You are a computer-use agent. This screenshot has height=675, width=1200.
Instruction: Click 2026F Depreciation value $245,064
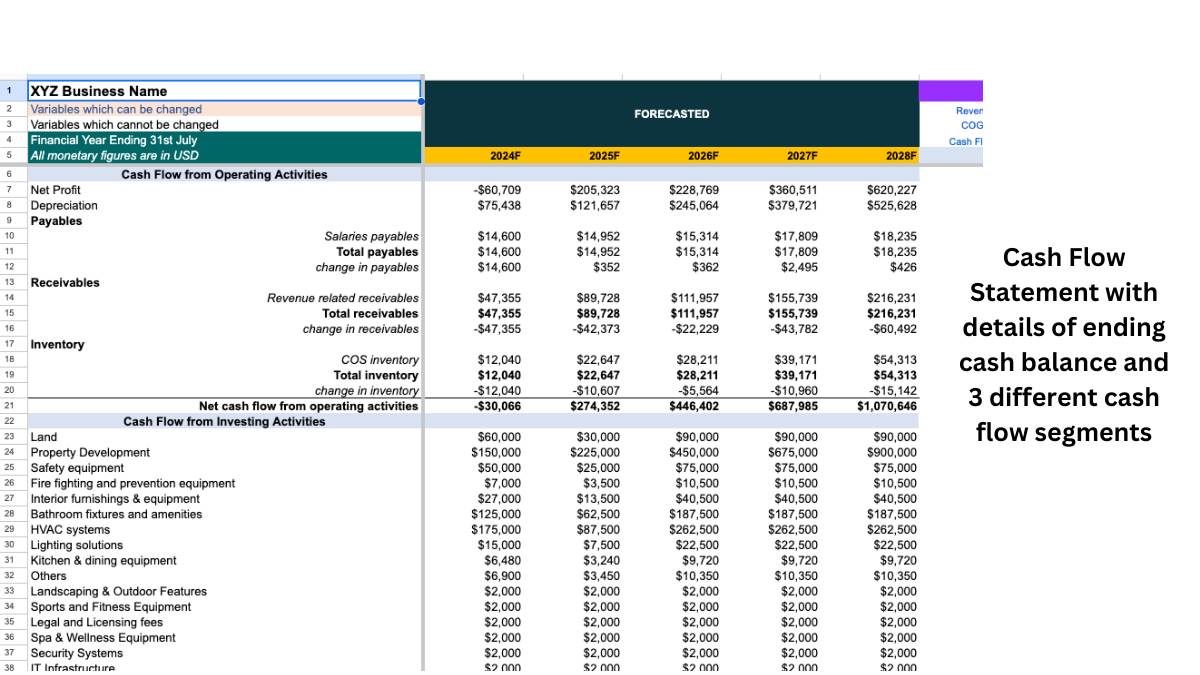[694, 205]
